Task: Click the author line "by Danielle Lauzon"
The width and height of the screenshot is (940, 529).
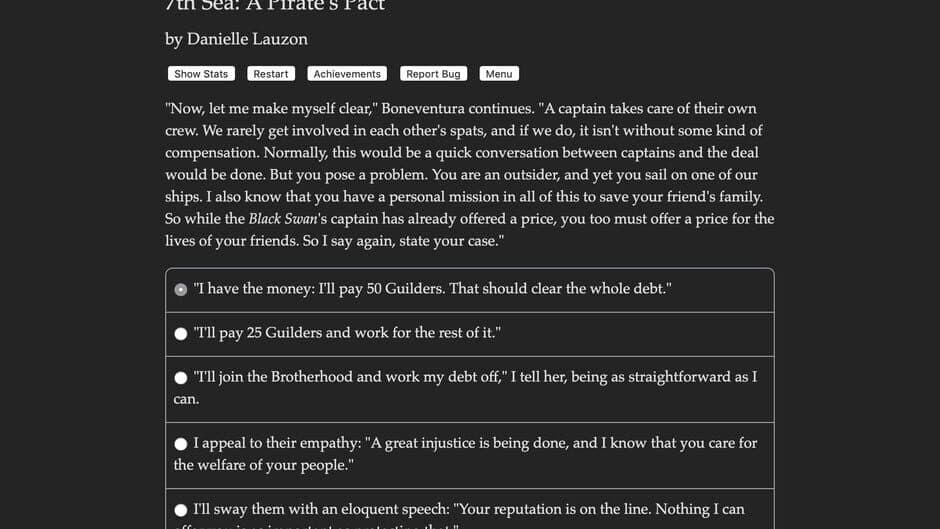Action: (x=236, y=39)
